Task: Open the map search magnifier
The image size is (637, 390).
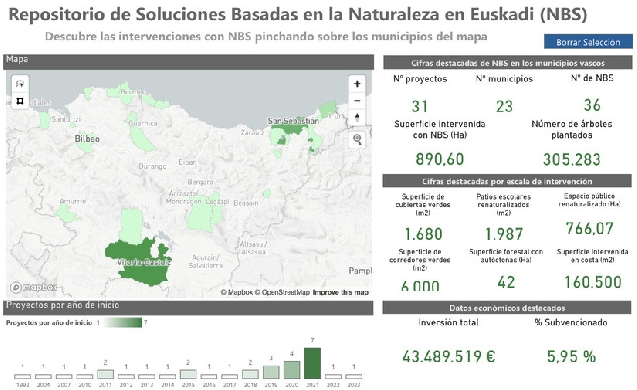Action: point(357,139)
